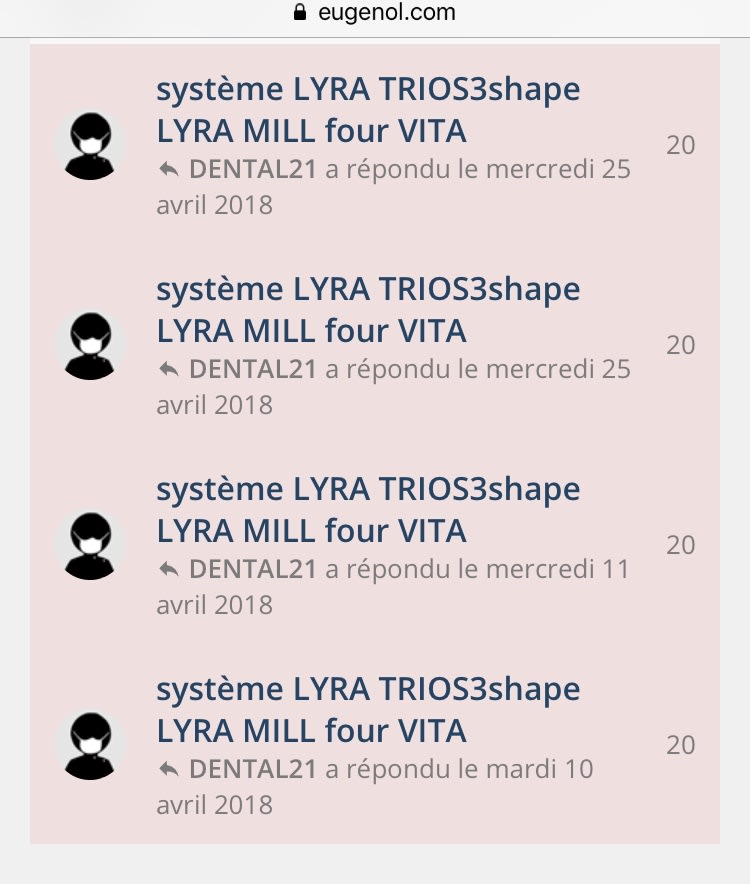Click the lock icon in the address bar

click(298, 13)
